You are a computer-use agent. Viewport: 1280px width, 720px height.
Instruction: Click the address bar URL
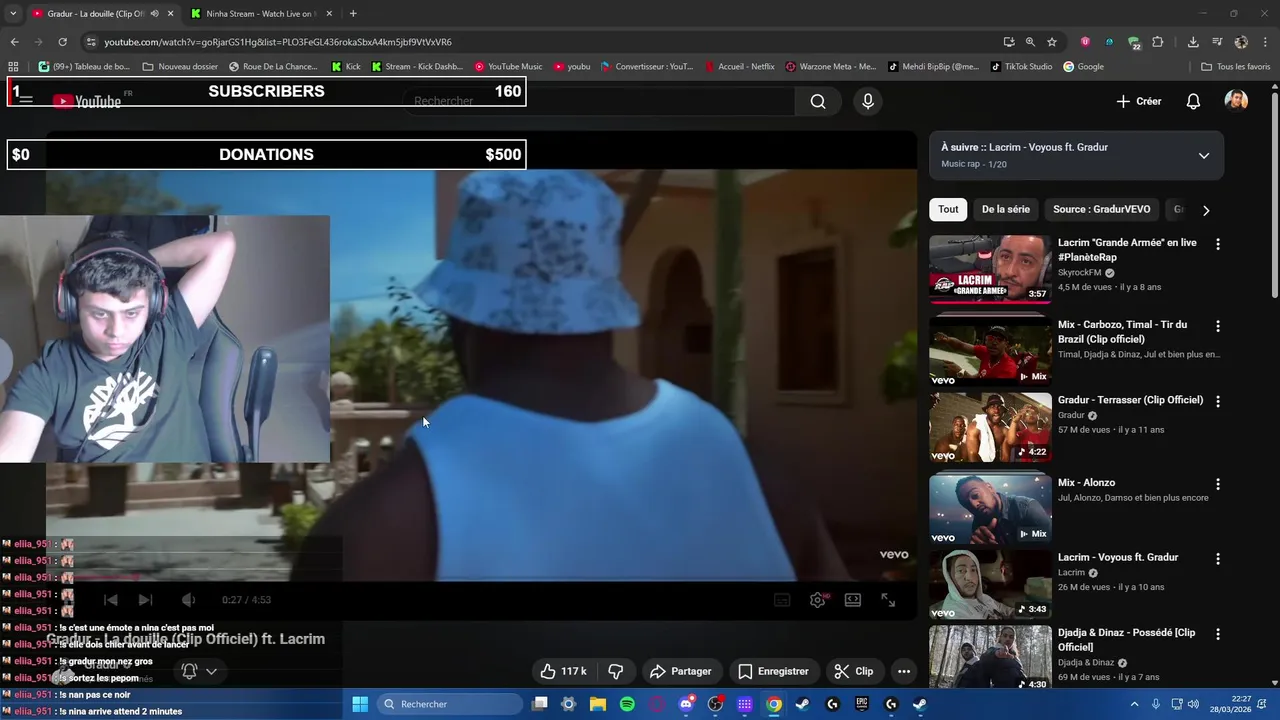pyautogui.click(x=278, y=42)
